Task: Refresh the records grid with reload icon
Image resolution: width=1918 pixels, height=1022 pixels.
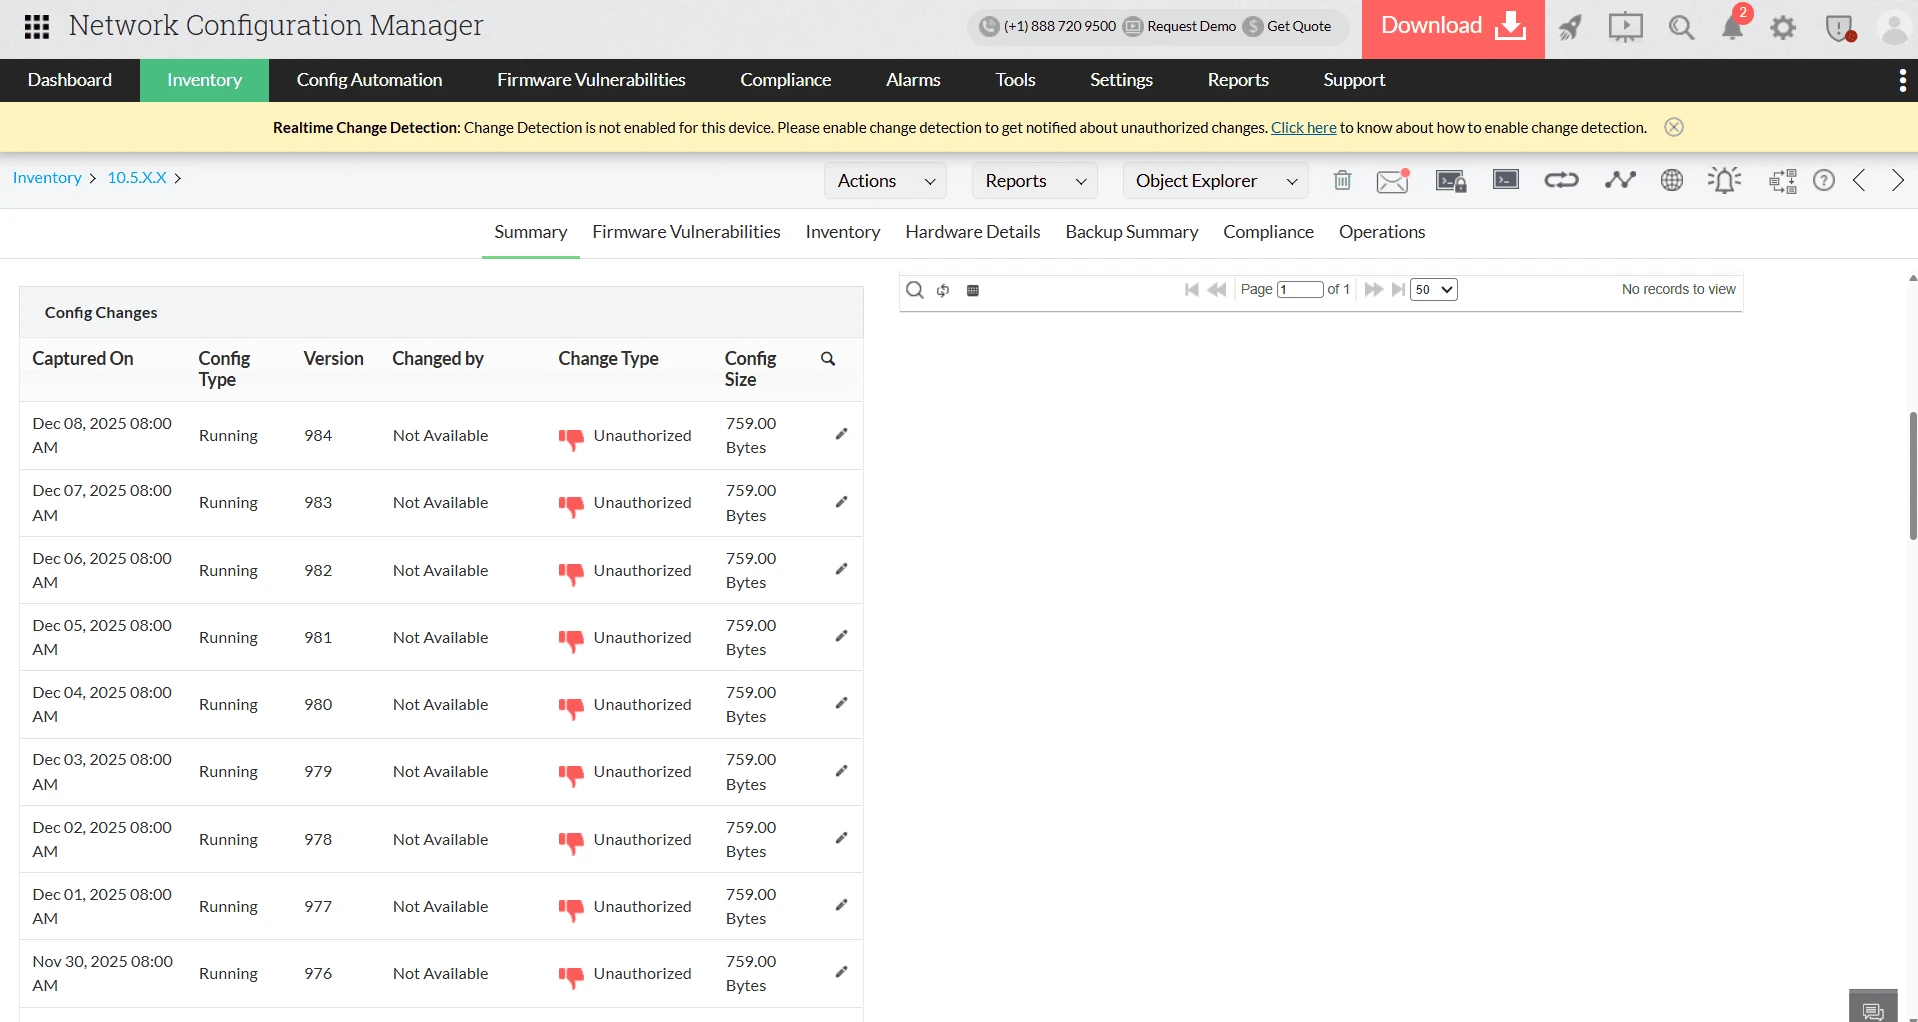Action: coord(943,290)
